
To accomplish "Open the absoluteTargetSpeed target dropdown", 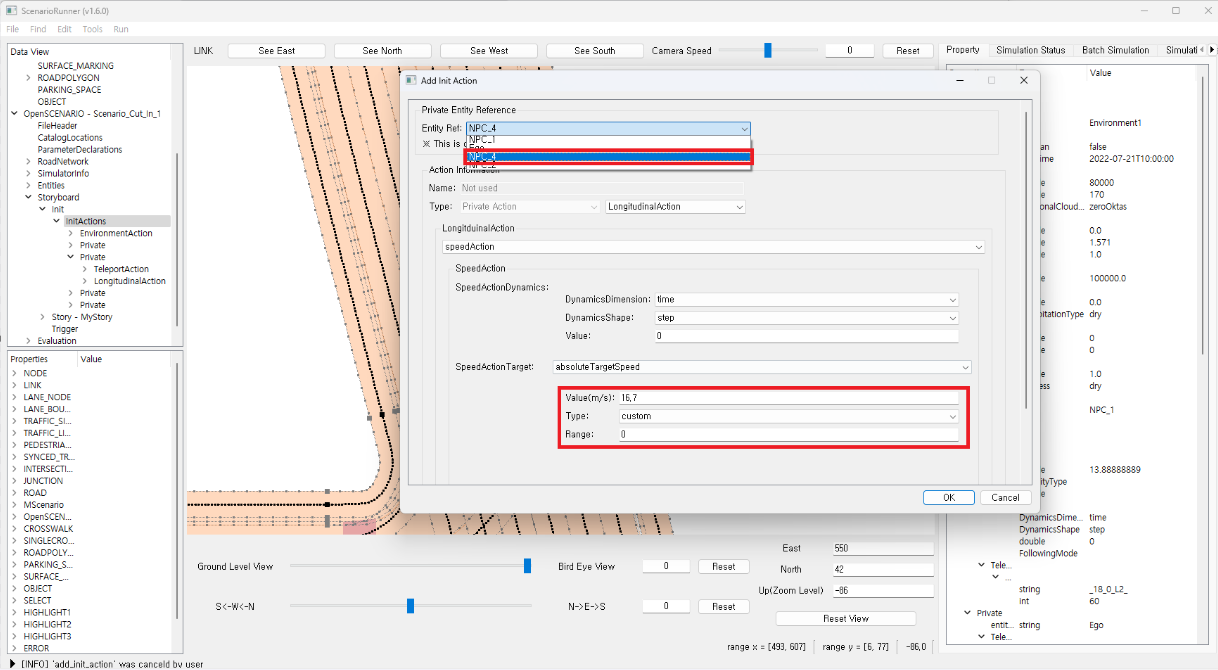I will [x=761, y=367].
